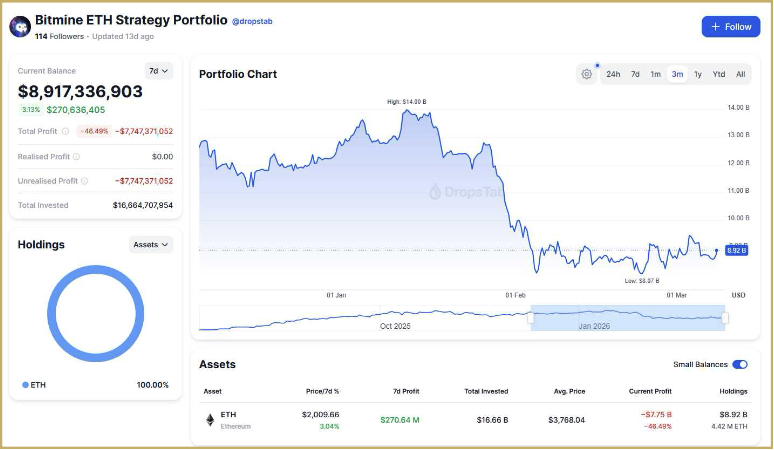Click the 4.42 M ETH holdings value
This screenshot has height=450, width=774.
(x=730, y=426)
